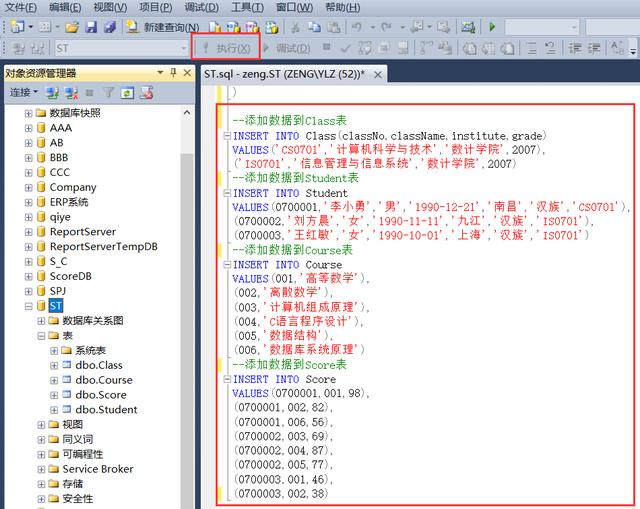Open the 编辑(E) menu
This screenshot has height=509, width=640.
pos(65,7)
